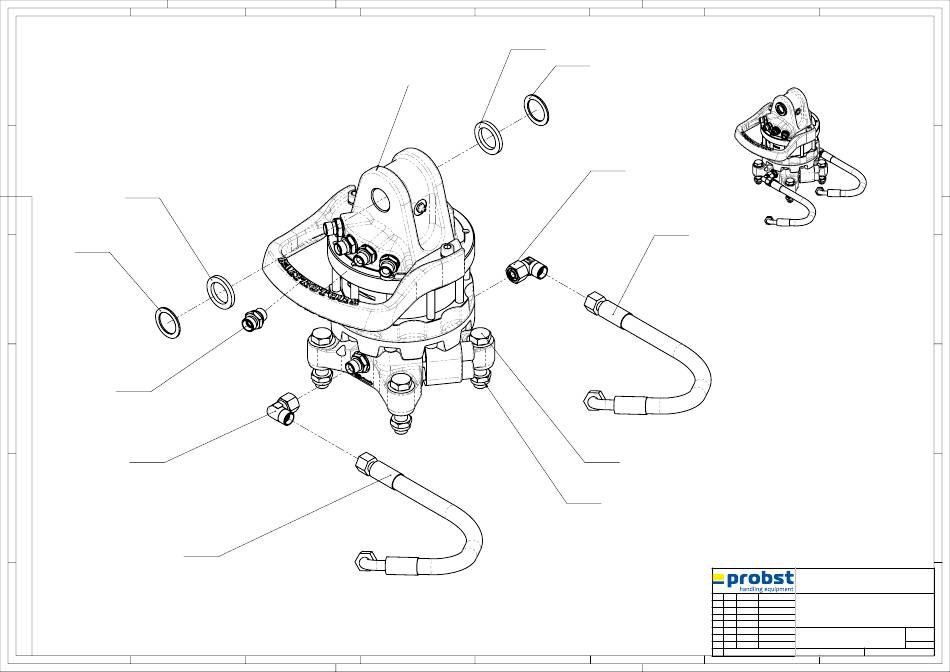Click the straight threaded fitting left of rotator
Viewport: 950px width, 672px height.
pyautogui.click(x=254, y=320)
